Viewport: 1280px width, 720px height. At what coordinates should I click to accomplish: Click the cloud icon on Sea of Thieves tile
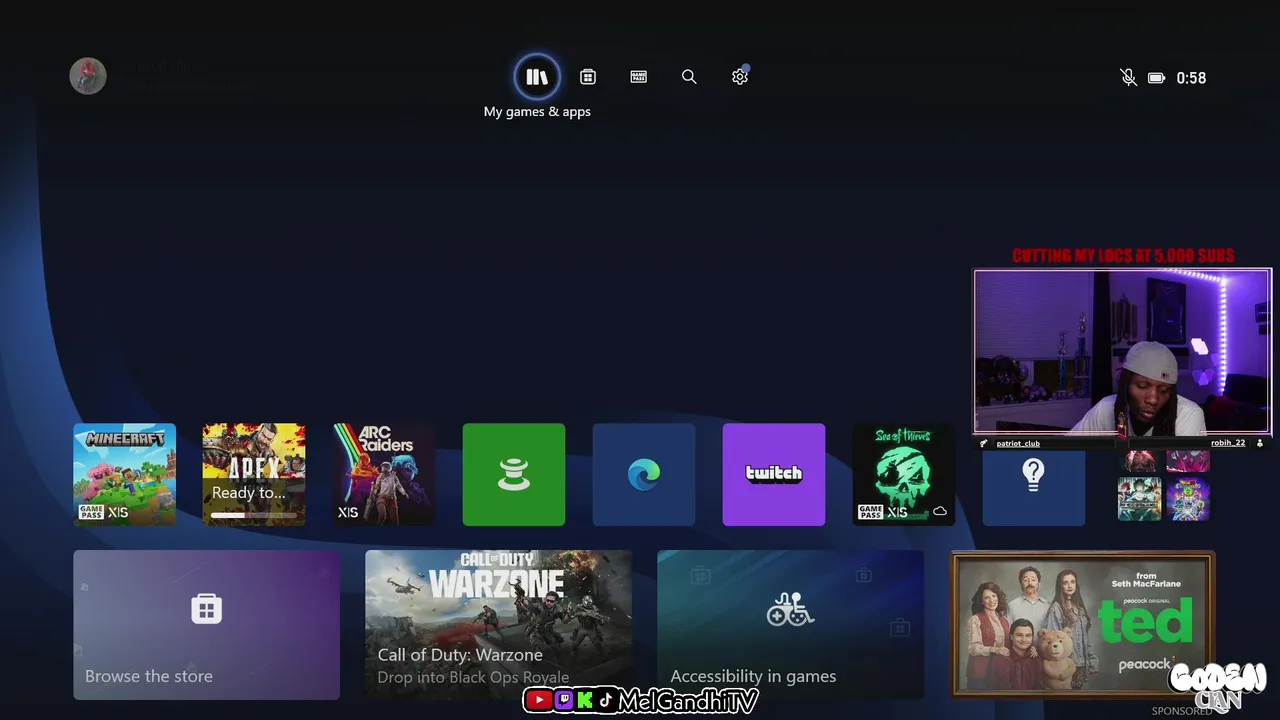(940, 511)
